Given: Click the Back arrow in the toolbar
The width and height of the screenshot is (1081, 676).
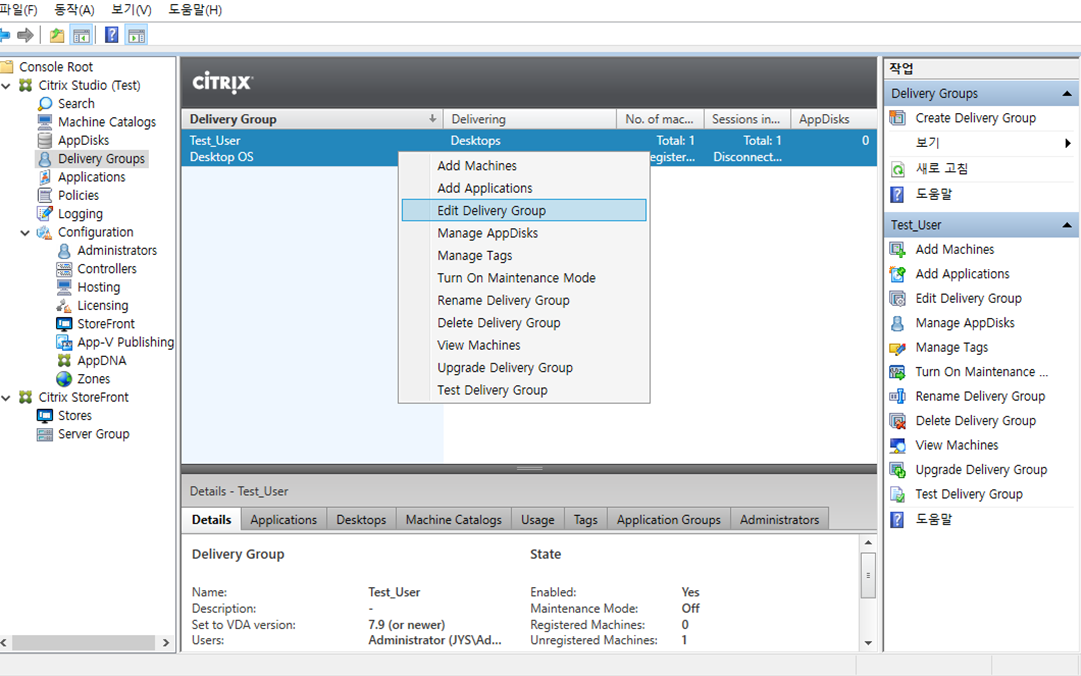Looking at the screenshot, I should point(4,35).
